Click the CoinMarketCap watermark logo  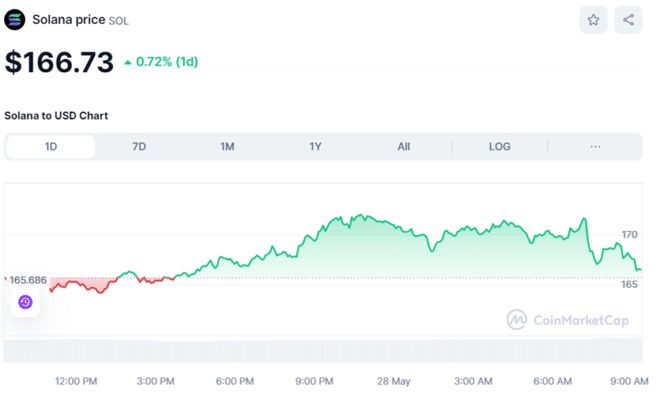[567, 320]
